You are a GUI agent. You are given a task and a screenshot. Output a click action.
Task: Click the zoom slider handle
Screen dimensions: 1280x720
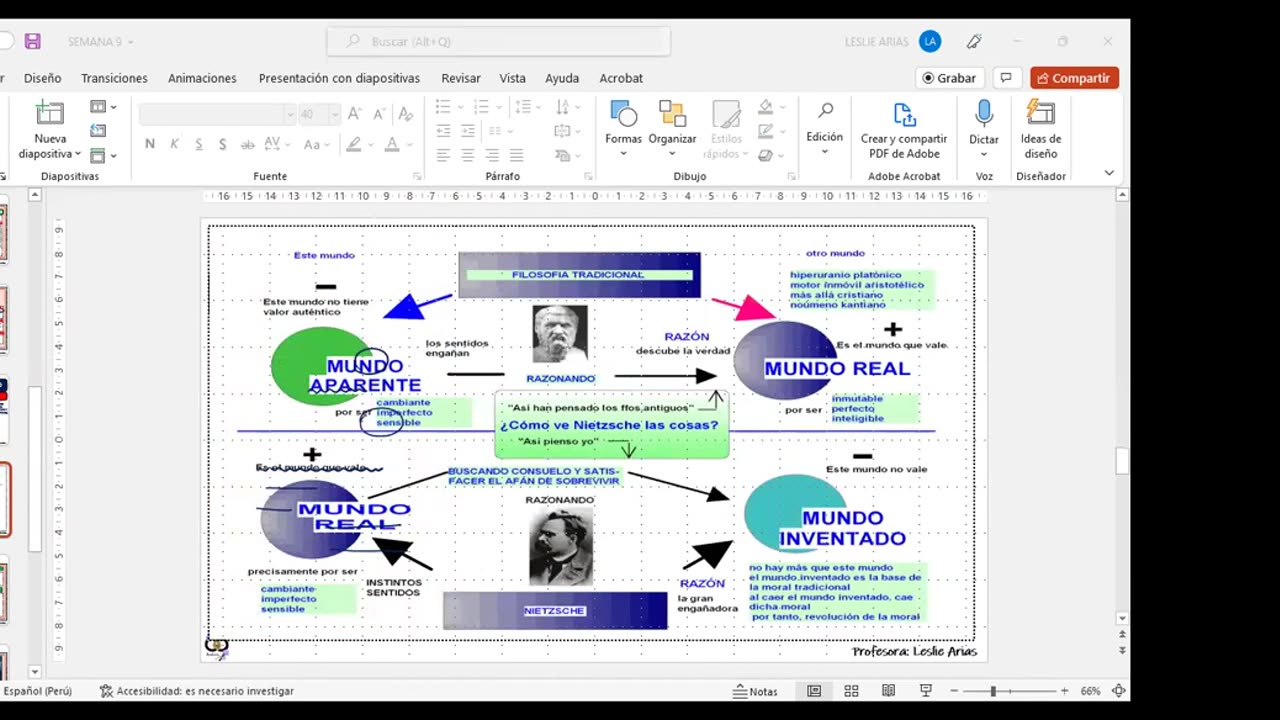tap(993, 691)
